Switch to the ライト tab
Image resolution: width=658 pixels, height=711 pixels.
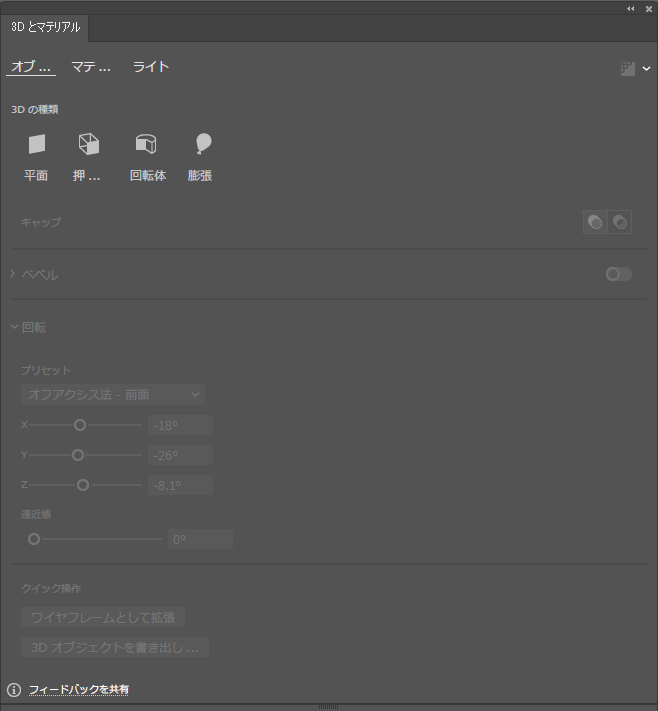pyautogui.click(x=151, y=67)
